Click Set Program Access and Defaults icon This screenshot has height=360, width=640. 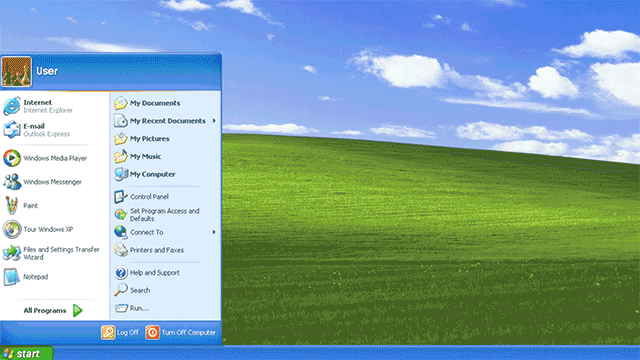point(121,214)
